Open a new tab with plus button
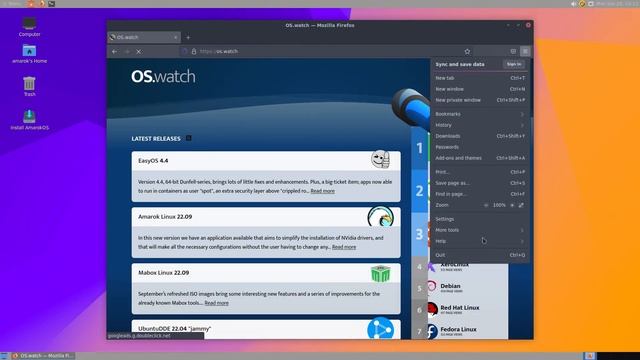 tap(188, 37)
